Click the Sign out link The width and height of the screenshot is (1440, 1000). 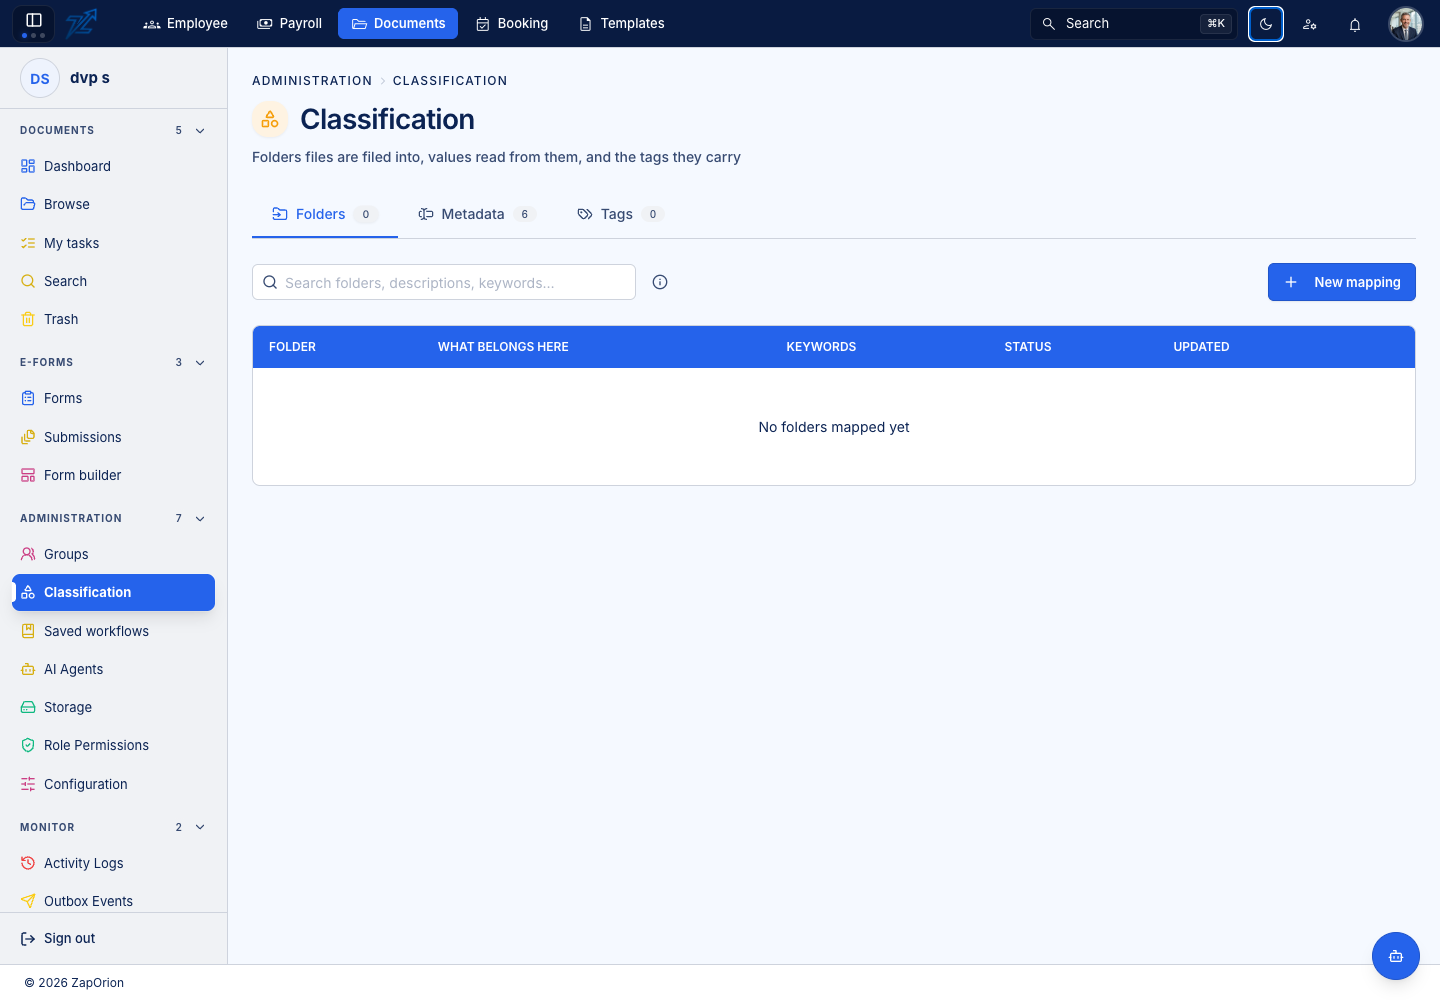pos(58,938)
